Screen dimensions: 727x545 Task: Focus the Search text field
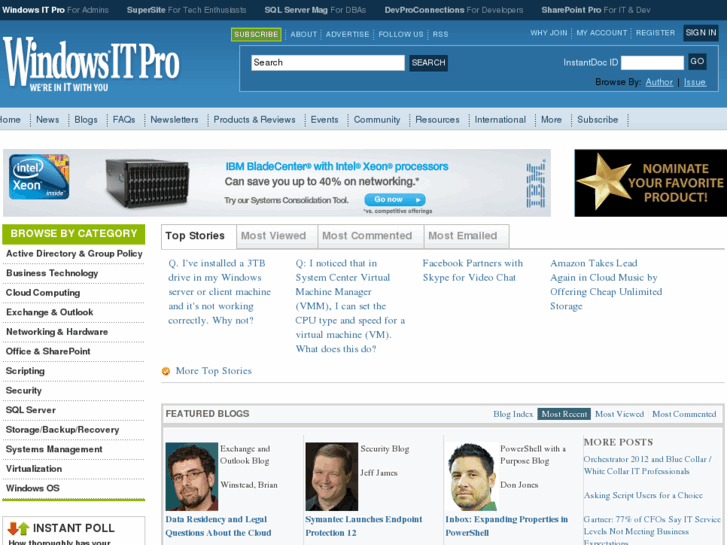click(328, 63)
